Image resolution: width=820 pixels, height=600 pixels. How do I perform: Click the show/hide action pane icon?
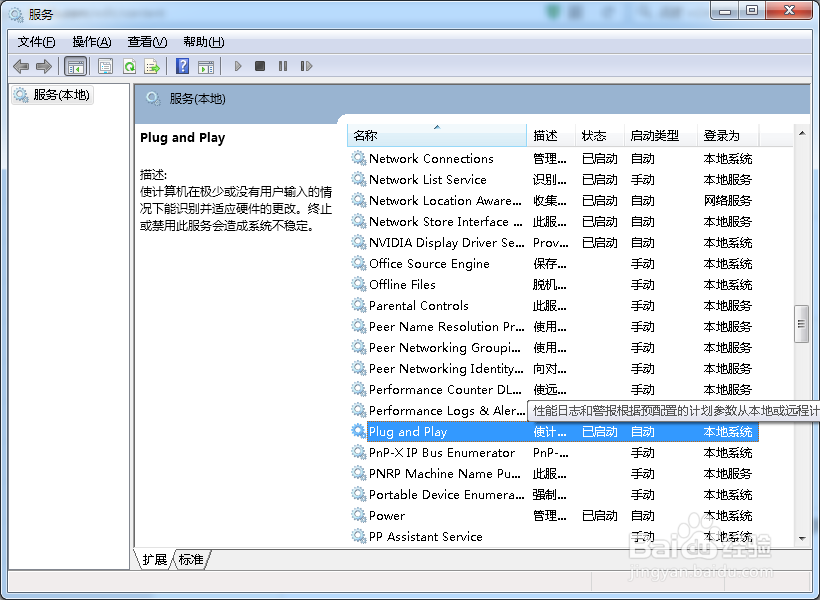pos(206,66)
